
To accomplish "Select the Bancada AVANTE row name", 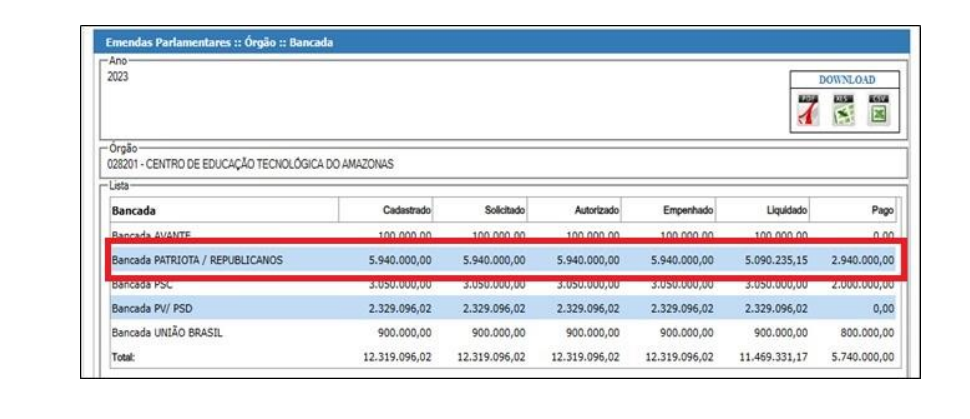I will click(152, 235).
